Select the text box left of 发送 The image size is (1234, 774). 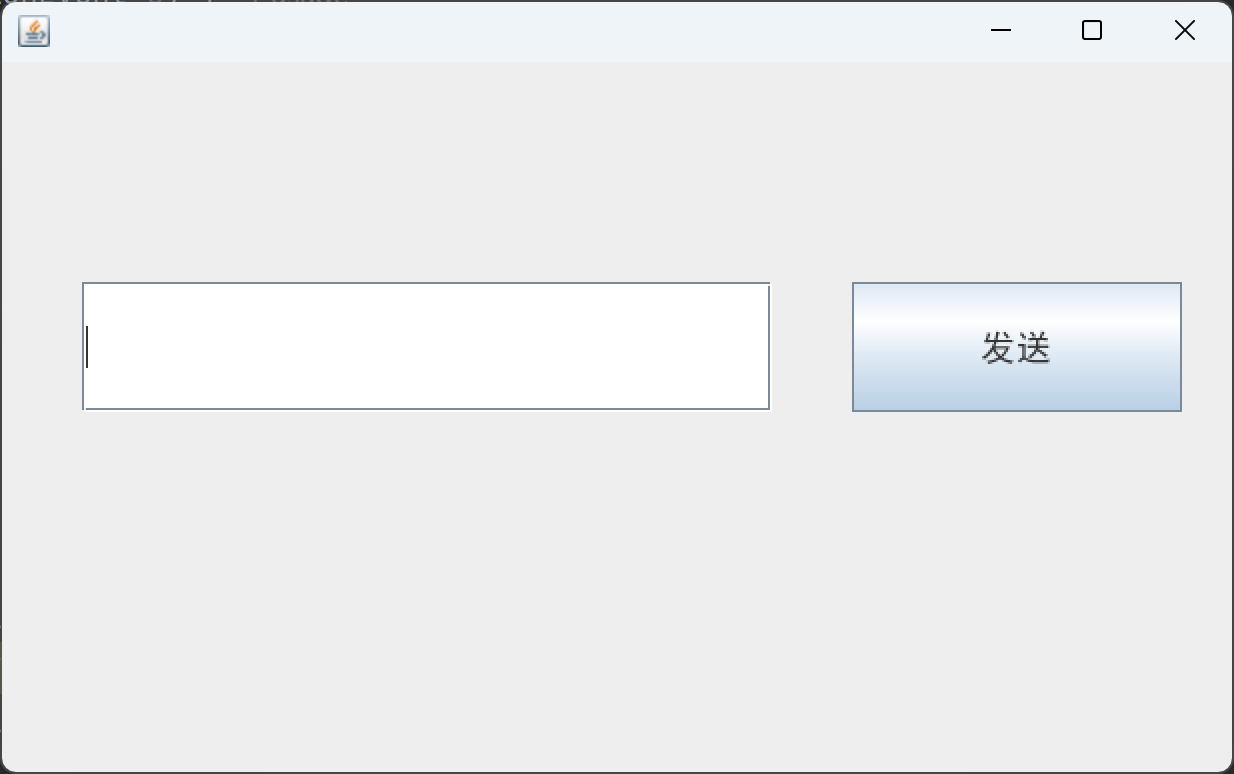pyautogui.click(x=426, y=346)
